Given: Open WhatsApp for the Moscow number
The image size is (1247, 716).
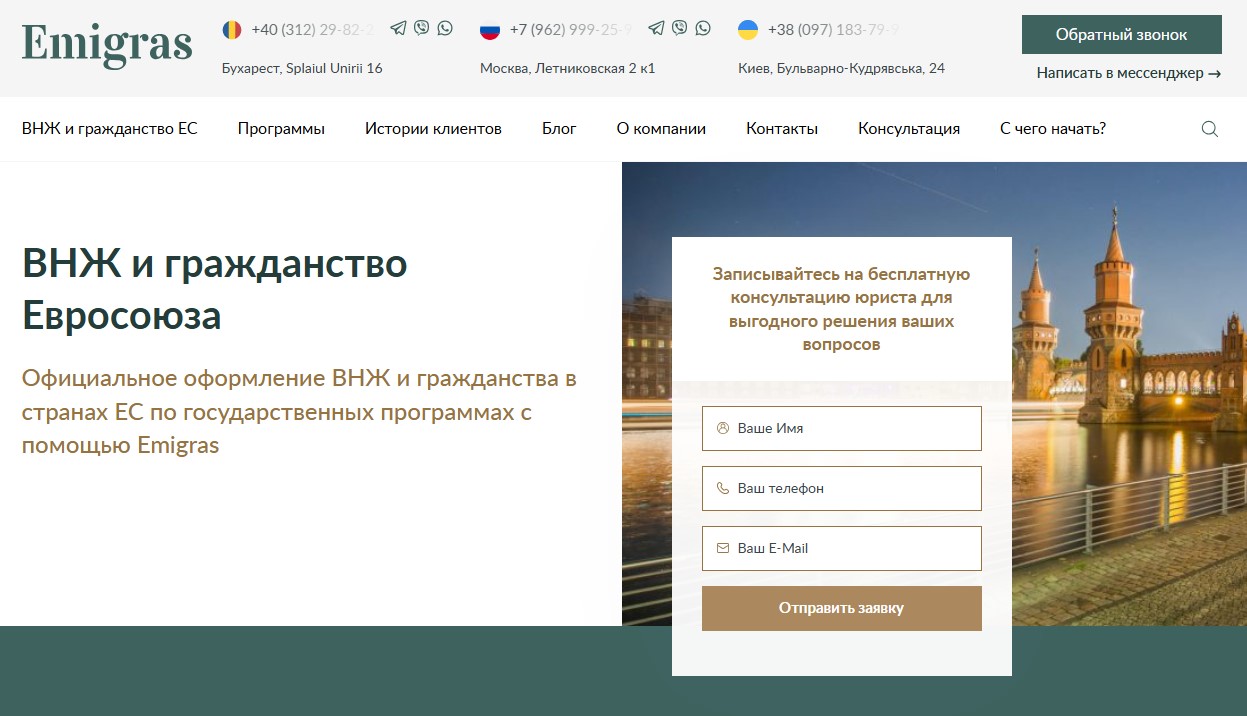Looking at the screenshot, I should (x=703, y=28).
